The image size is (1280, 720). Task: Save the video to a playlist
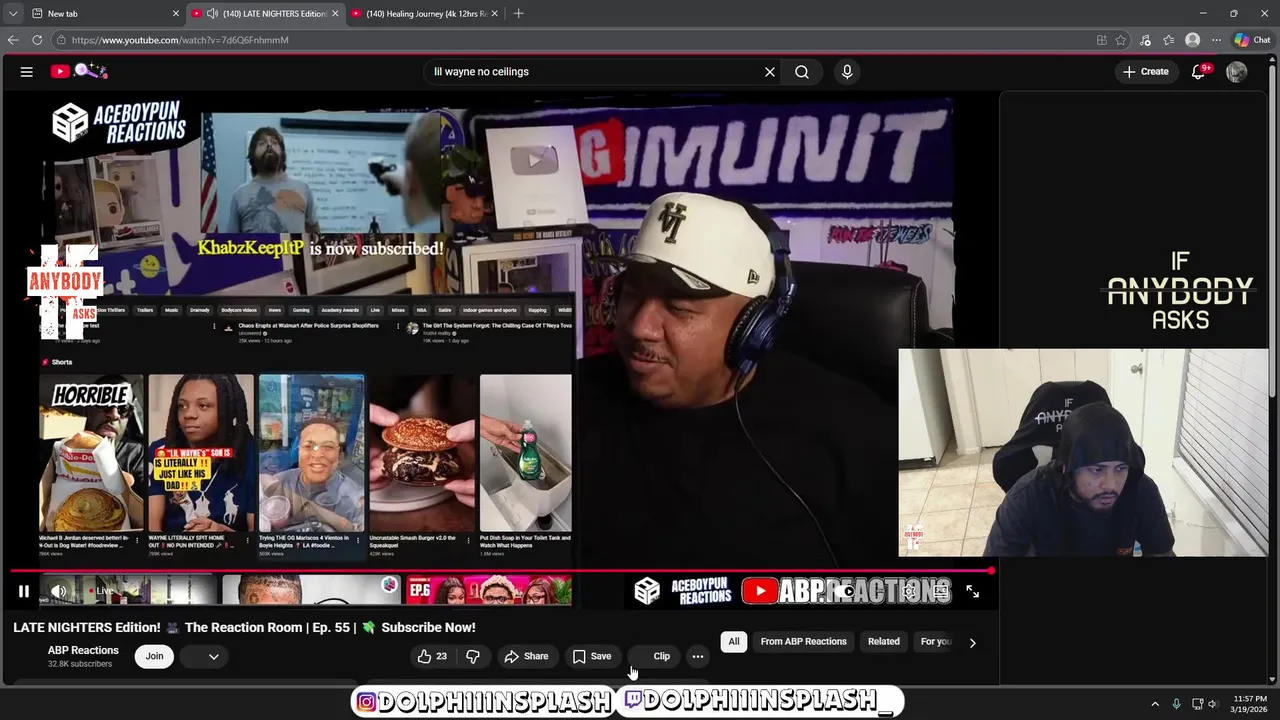pos(592,656)
